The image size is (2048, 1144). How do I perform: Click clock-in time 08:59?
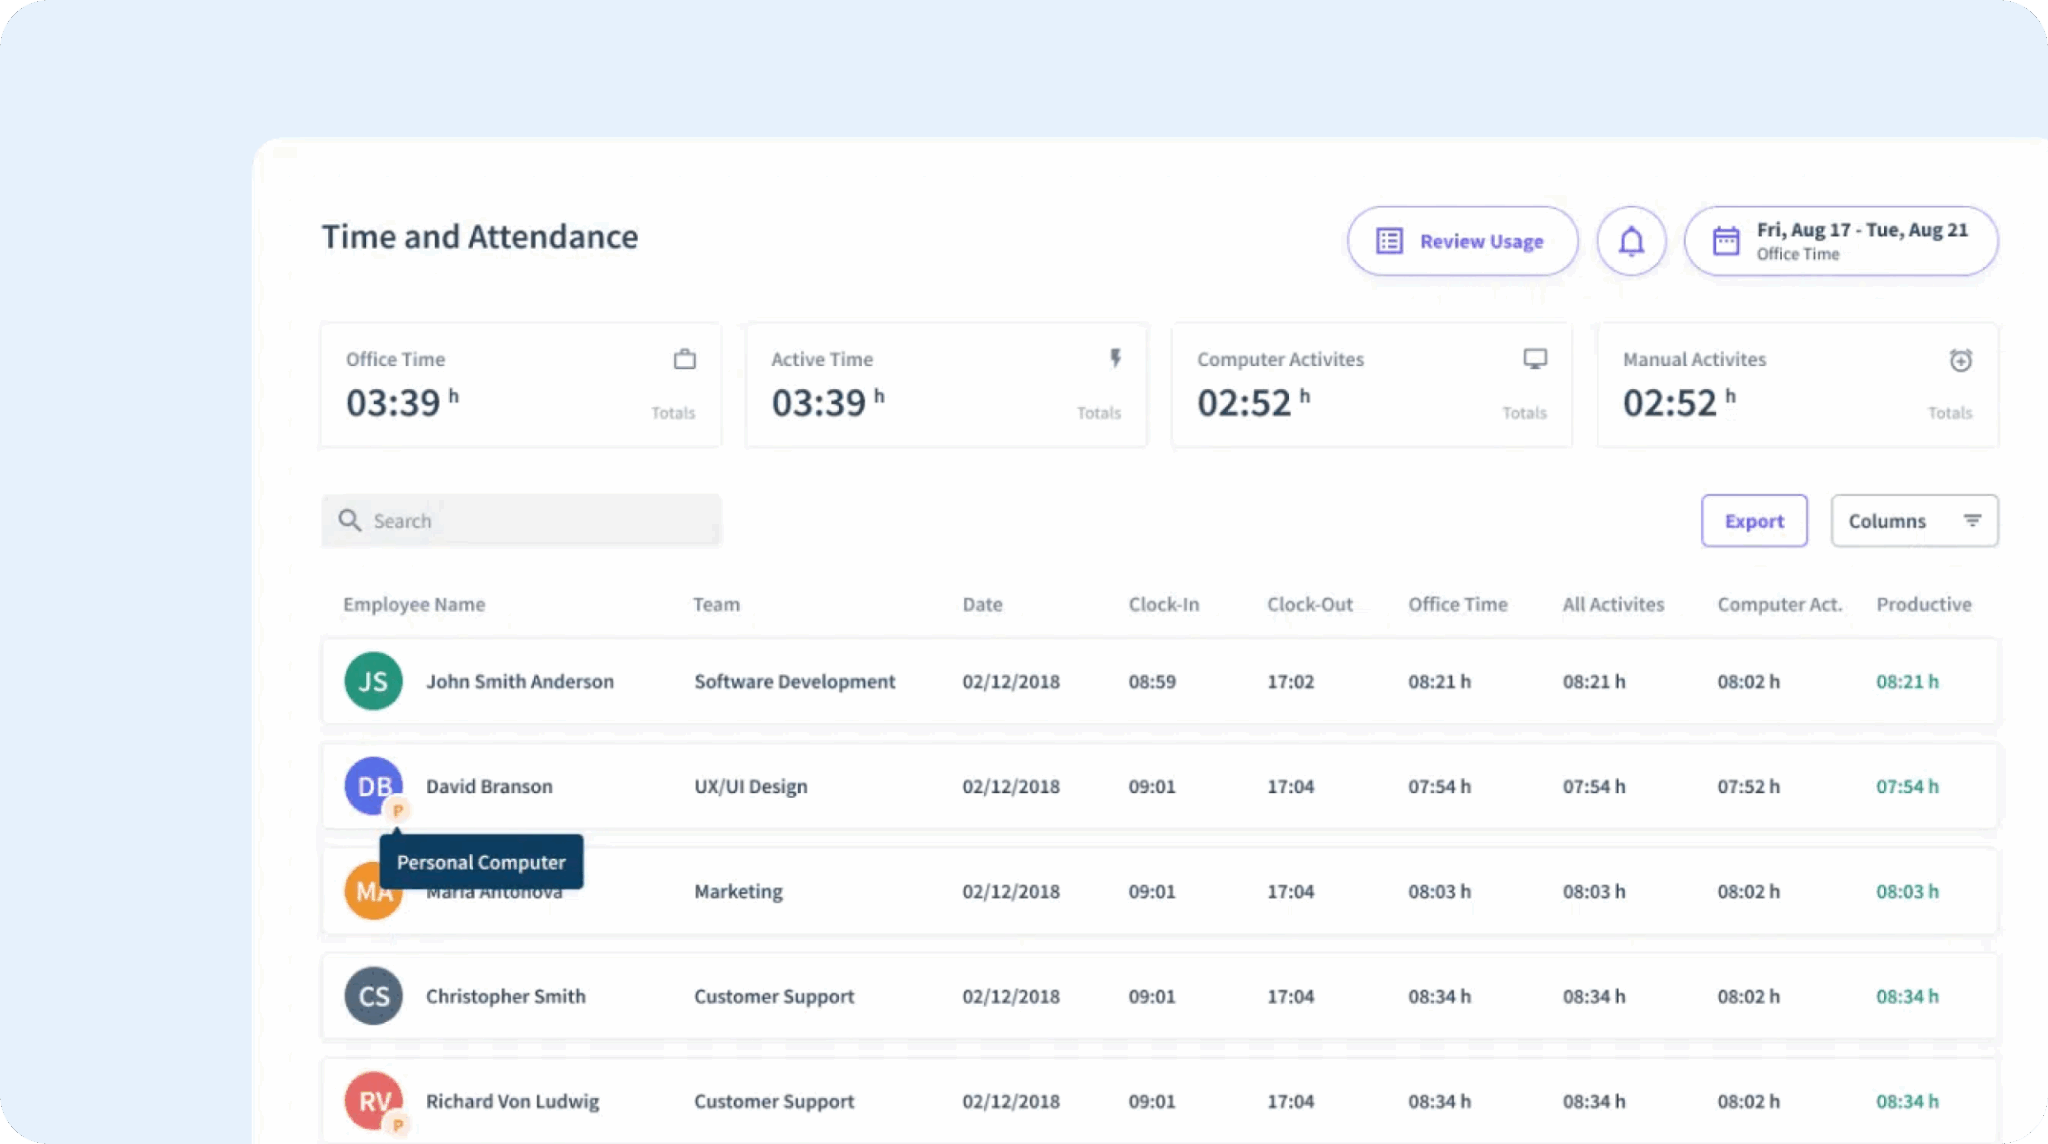pos(1152,681)
